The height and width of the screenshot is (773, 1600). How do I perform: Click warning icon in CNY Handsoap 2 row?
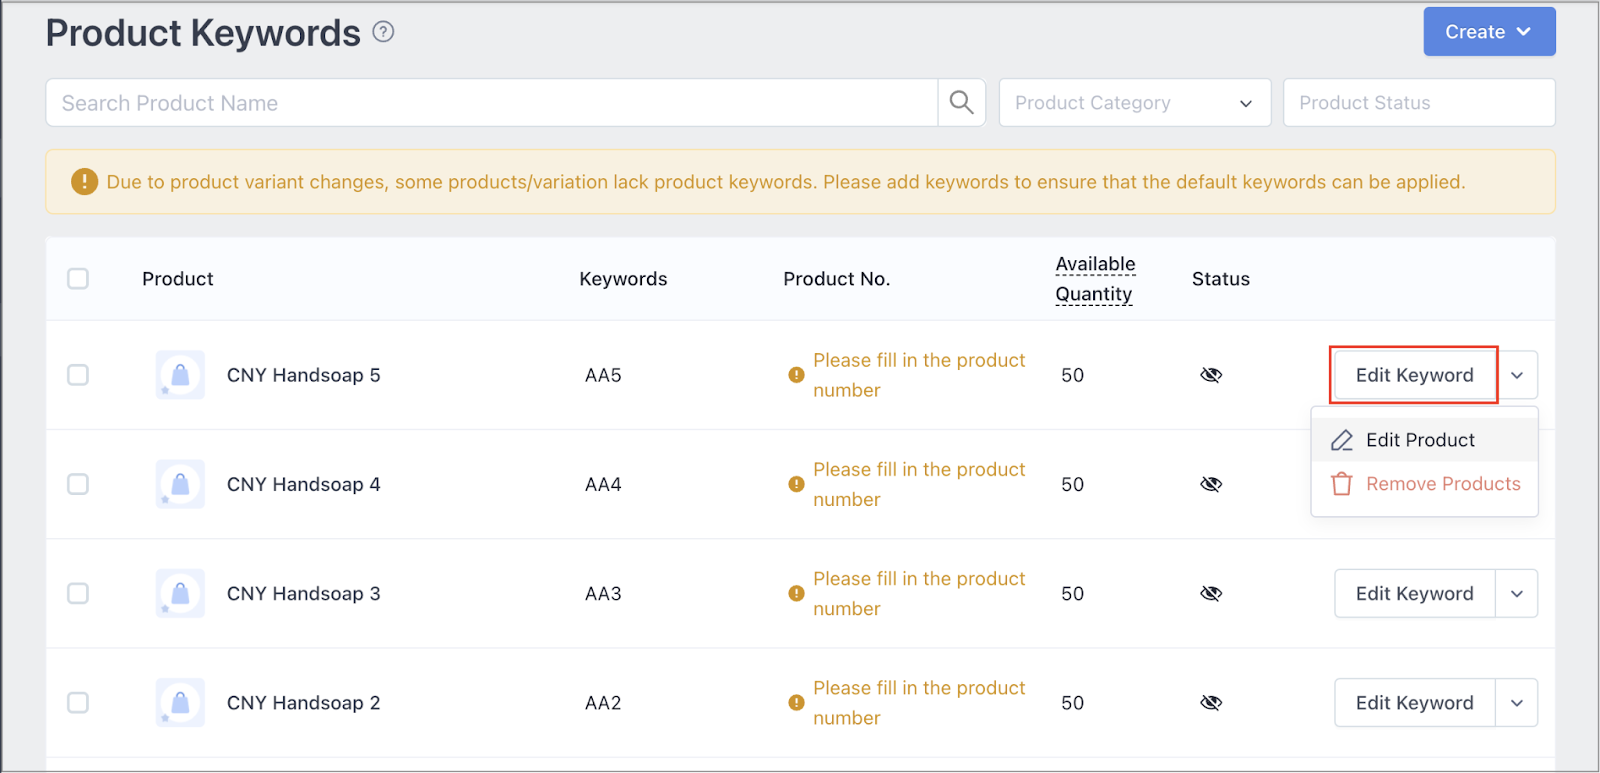click(796, 702)
